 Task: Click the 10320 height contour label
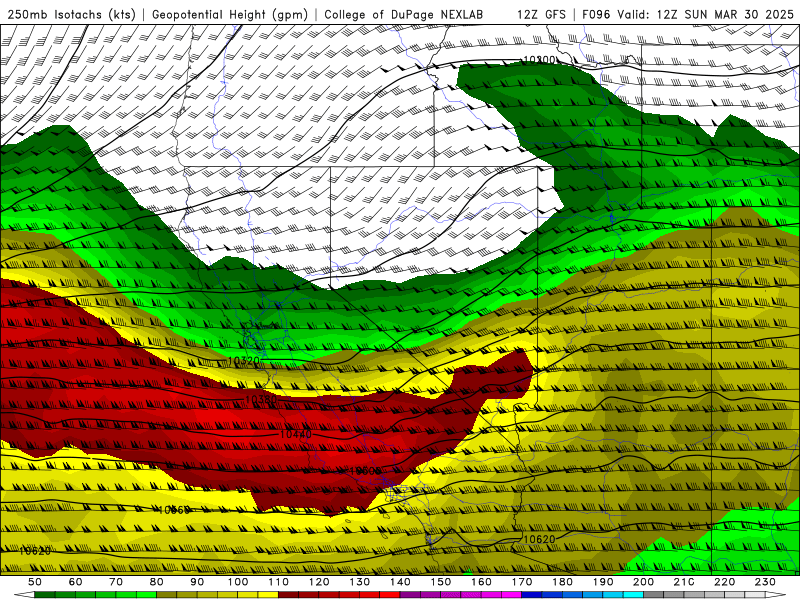pos(244,361)
